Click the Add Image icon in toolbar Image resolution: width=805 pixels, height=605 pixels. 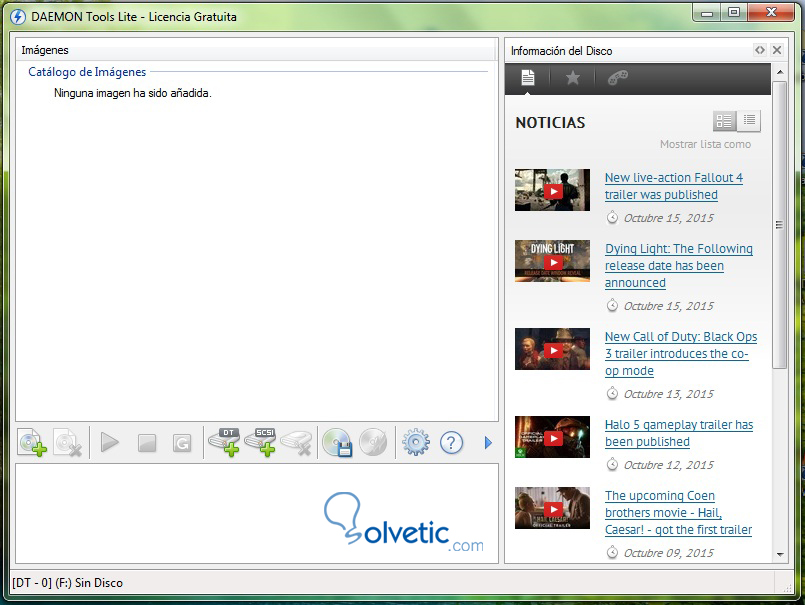click(x=32, y=442)
